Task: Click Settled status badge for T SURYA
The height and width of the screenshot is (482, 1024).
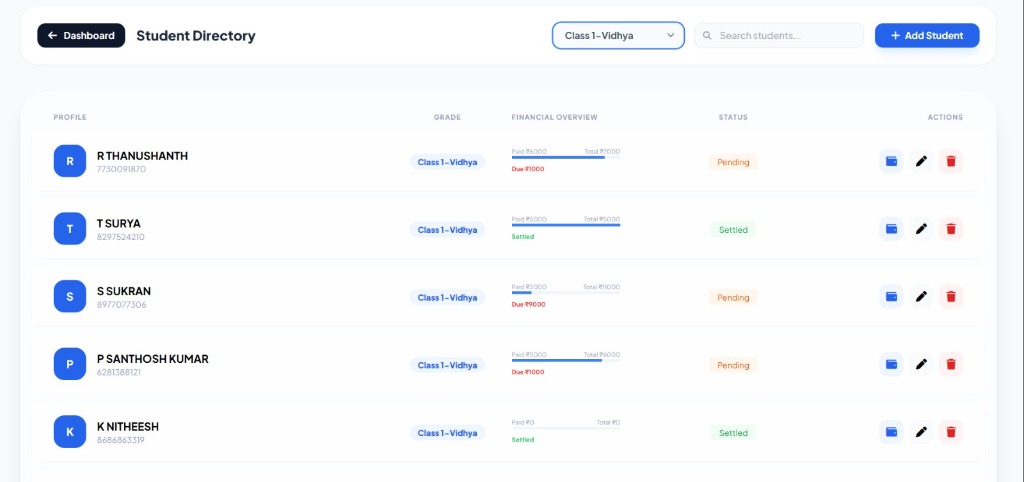Action: tap(733, 230)
